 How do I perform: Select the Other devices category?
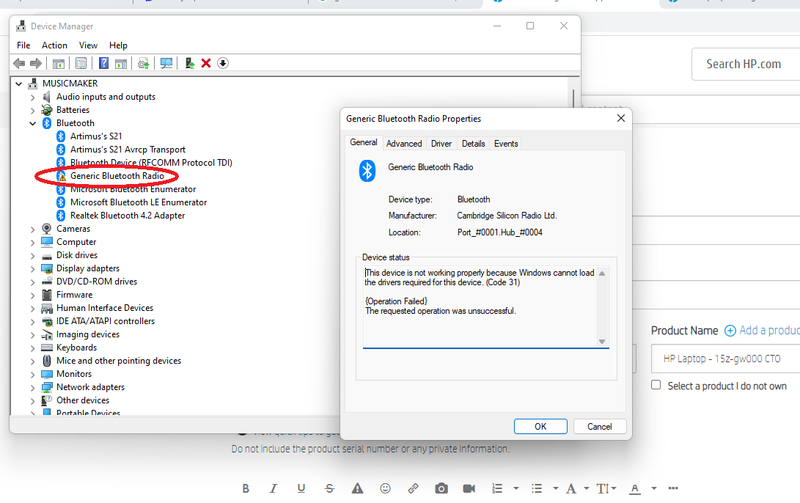click(83, 401)
